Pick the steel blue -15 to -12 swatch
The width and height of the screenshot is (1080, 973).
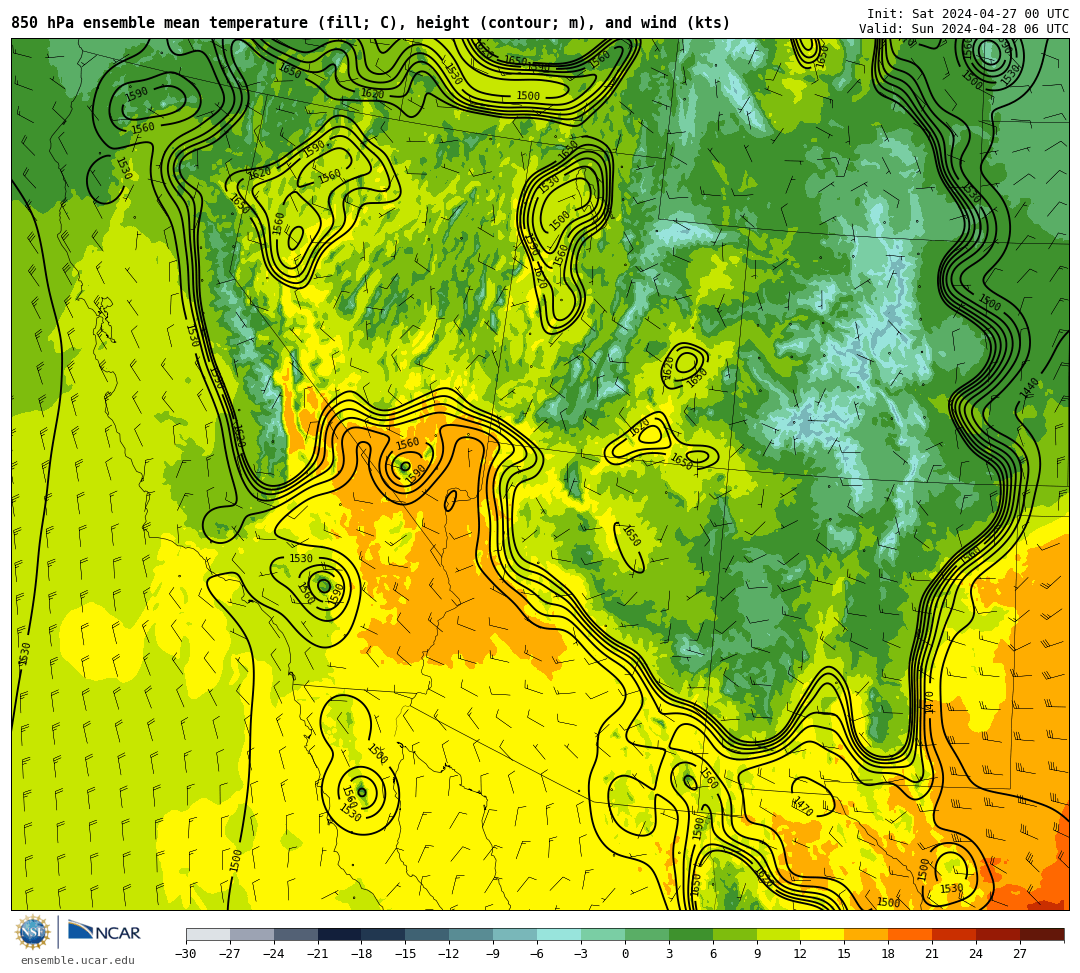click(x=428, y=934)
